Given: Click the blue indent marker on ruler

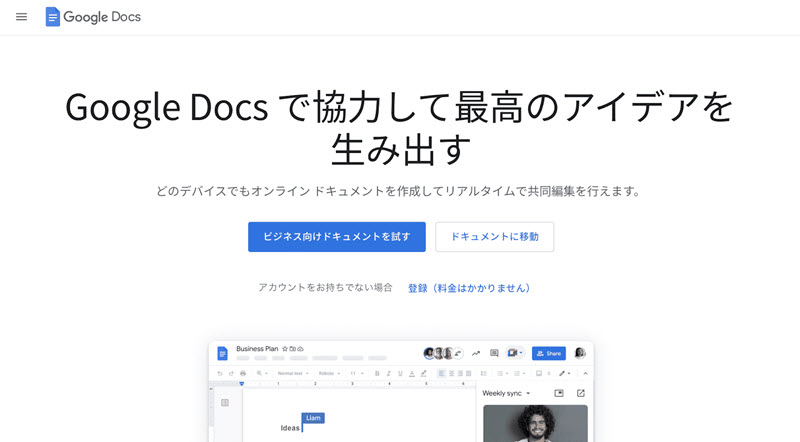Looking at the screenshot, I should click(242, 383).
